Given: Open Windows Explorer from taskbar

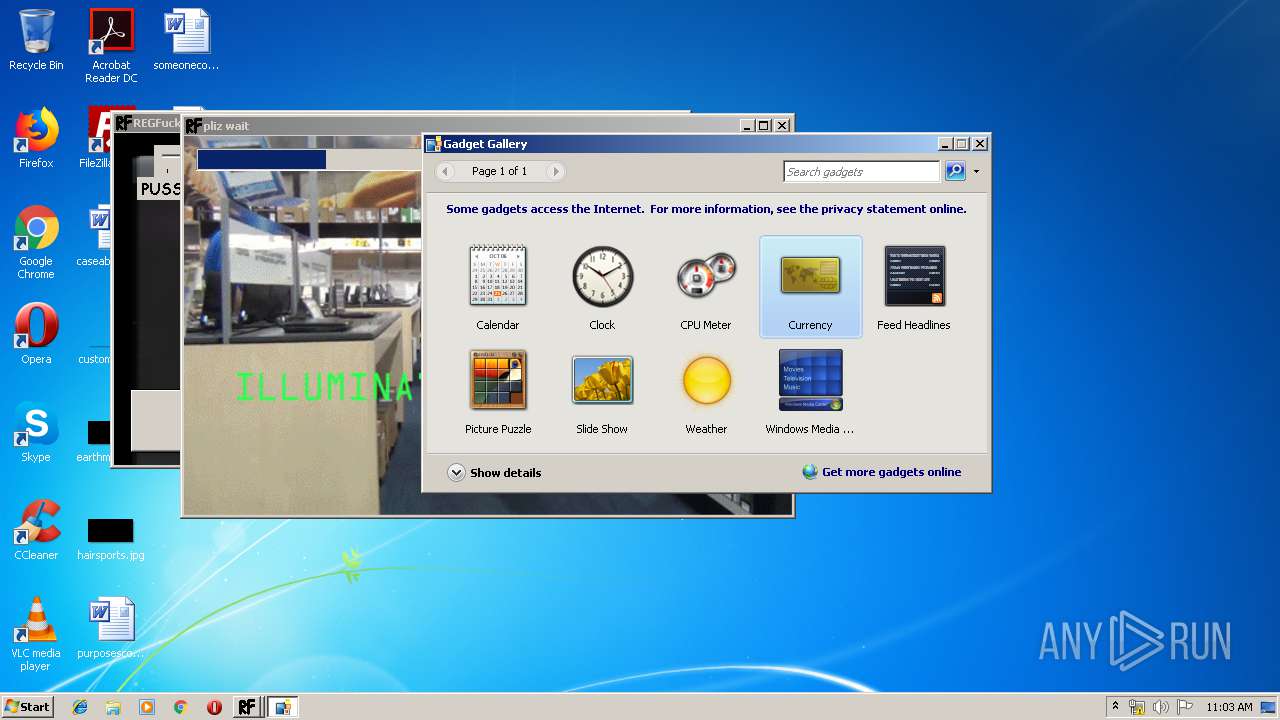Looking at the screenshot, I should click(113, 707).
